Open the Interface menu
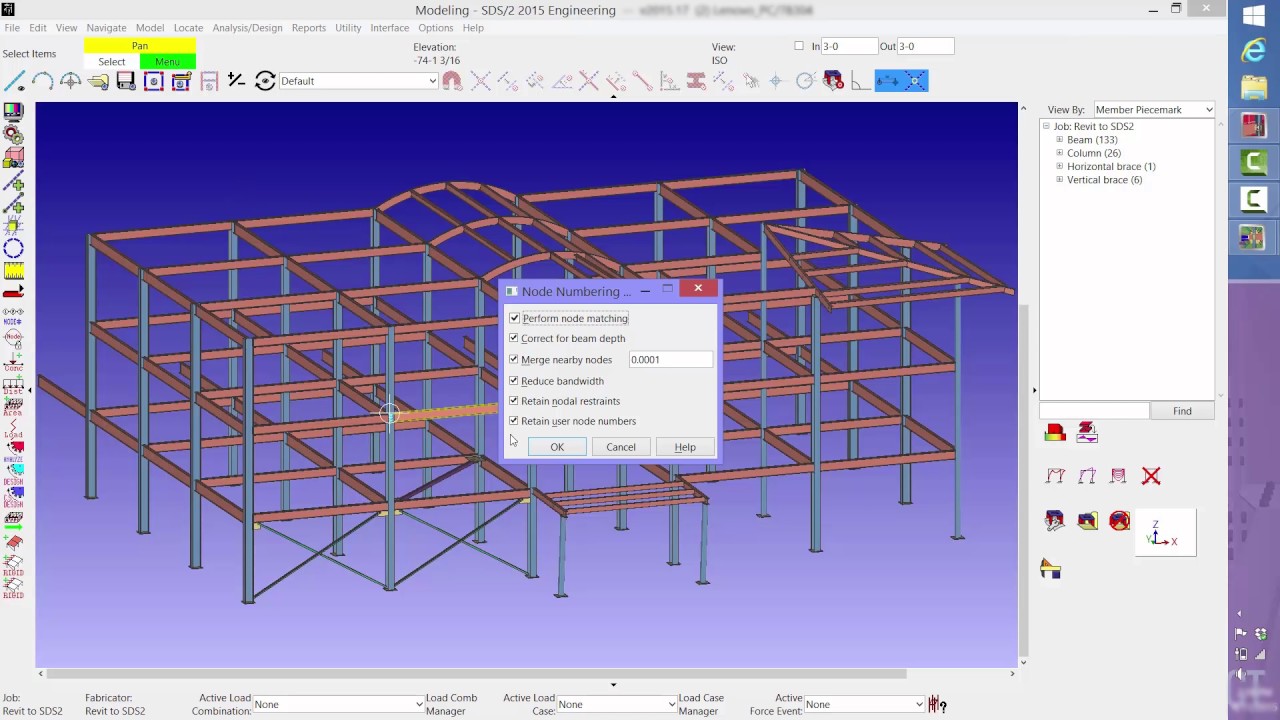This screenshot has height=720, width=1280. [389, 28]
